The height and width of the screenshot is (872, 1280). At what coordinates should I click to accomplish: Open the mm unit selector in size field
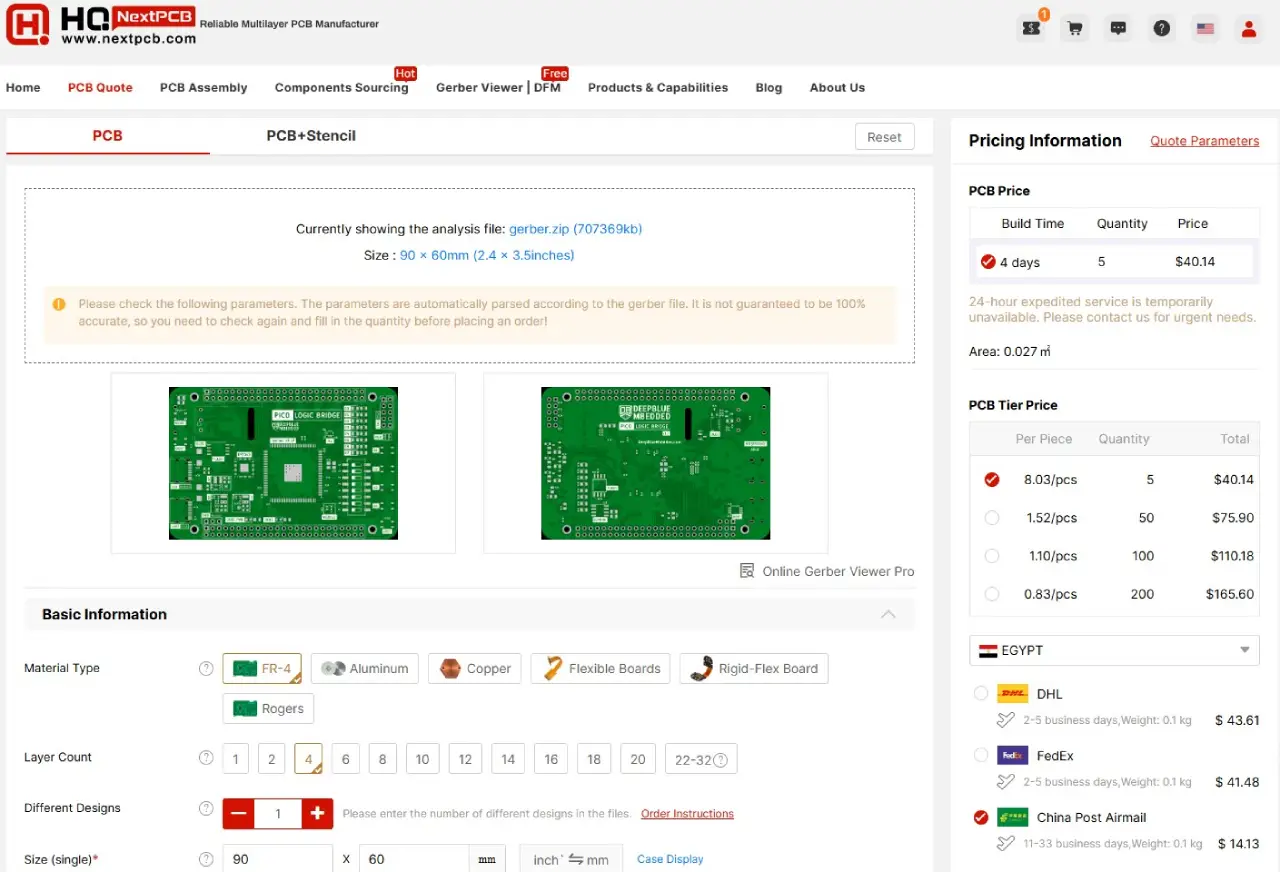click(487, 859)
